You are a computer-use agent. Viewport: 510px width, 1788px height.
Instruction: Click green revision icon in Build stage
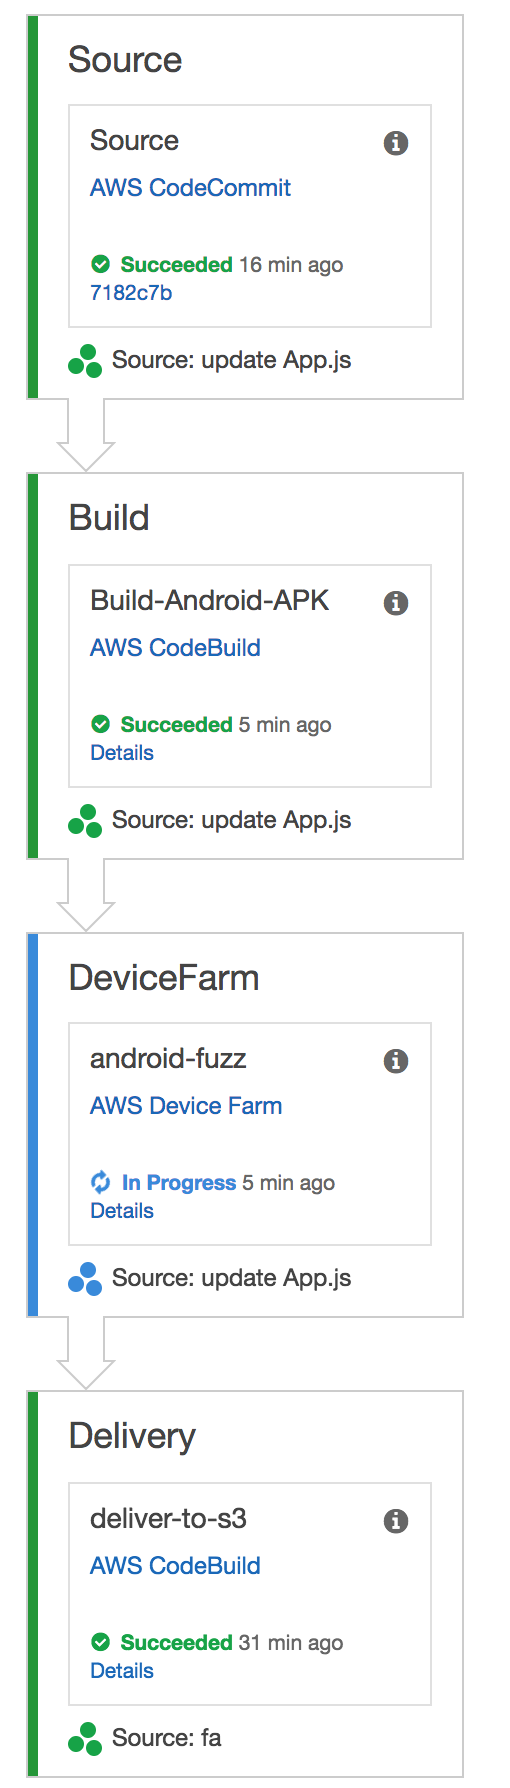[85, 821]
